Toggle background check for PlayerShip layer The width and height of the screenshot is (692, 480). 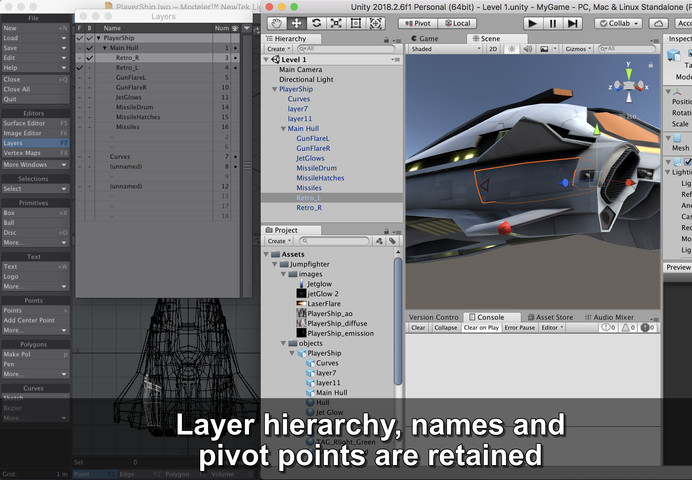click(x=90, y=38)
